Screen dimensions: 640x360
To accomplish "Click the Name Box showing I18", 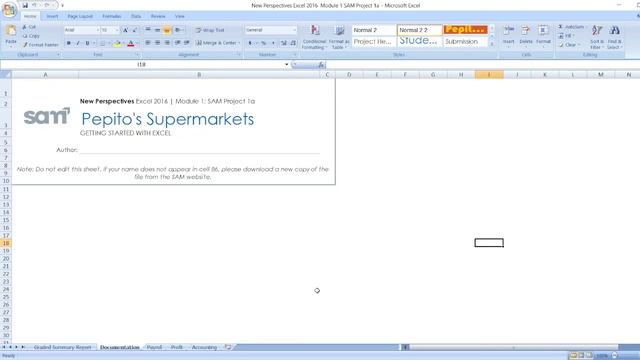I will click(x=141, y=64).
